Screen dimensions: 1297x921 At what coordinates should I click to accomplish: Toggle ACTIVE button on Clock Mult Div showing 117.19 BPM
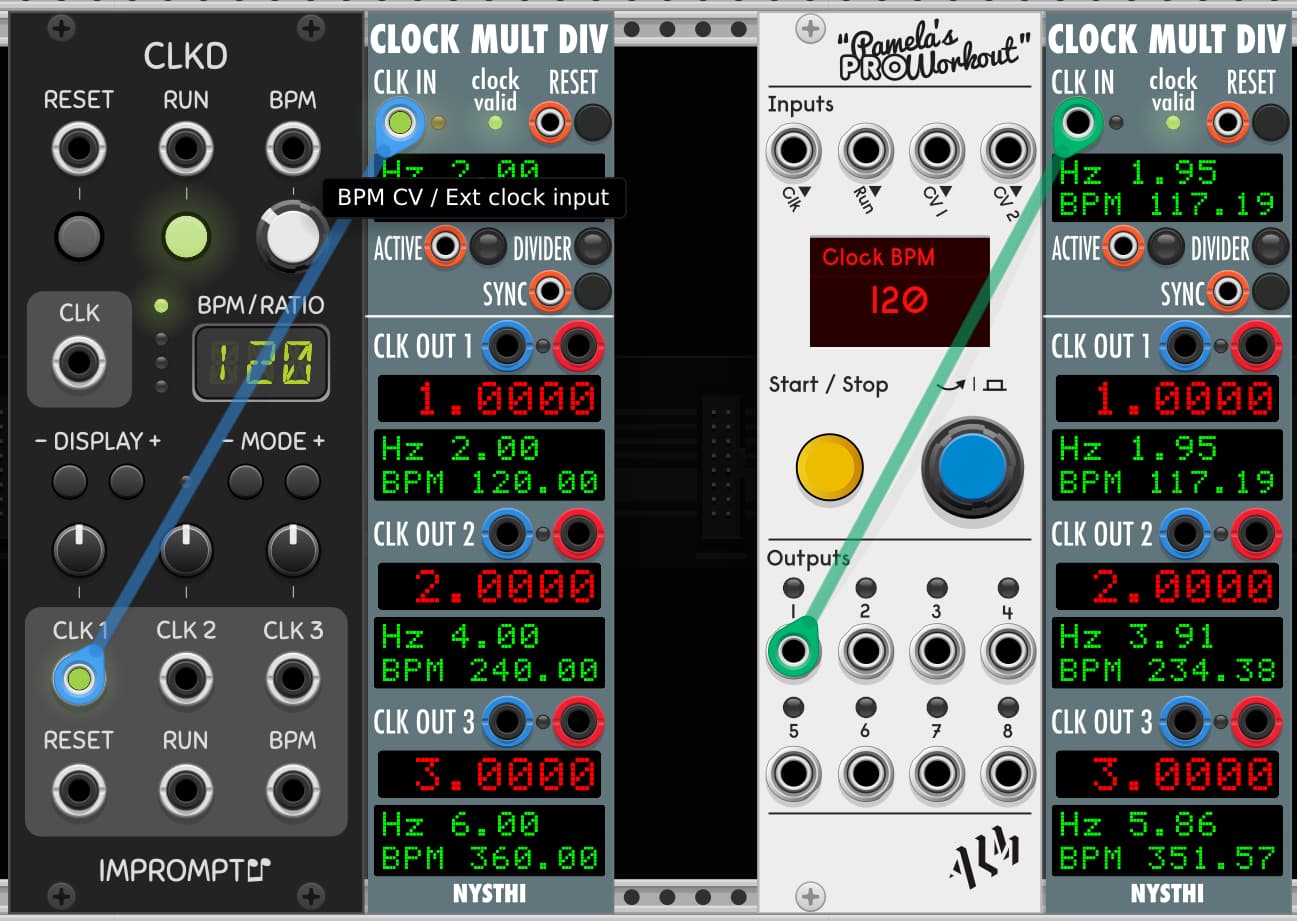[x=1166, y=246]
